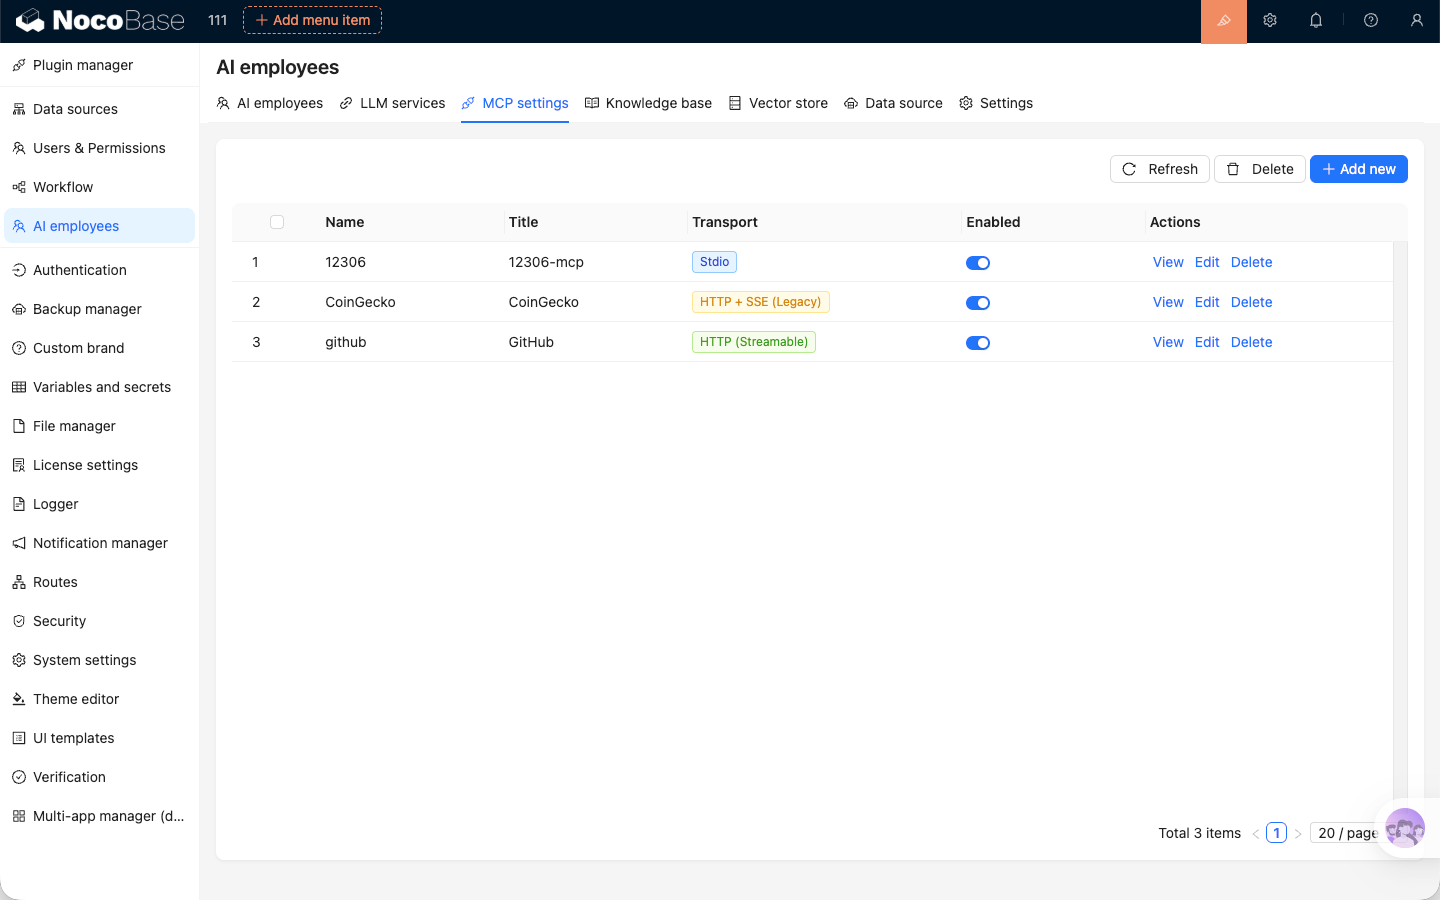Open Workflow in the sidebar
The image size is (1440, 900).
coord(63,187)
